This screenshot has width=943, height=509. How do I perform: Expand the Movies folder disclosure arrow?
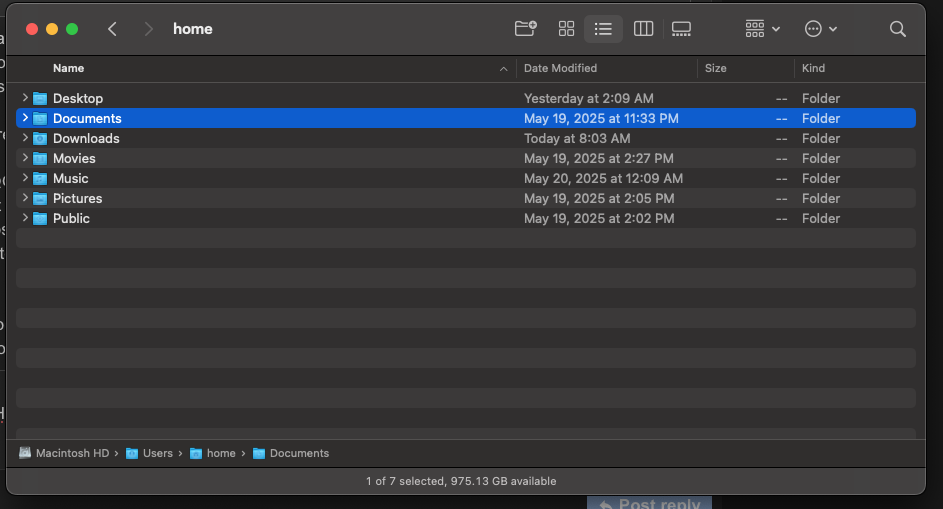click(25, 158)
